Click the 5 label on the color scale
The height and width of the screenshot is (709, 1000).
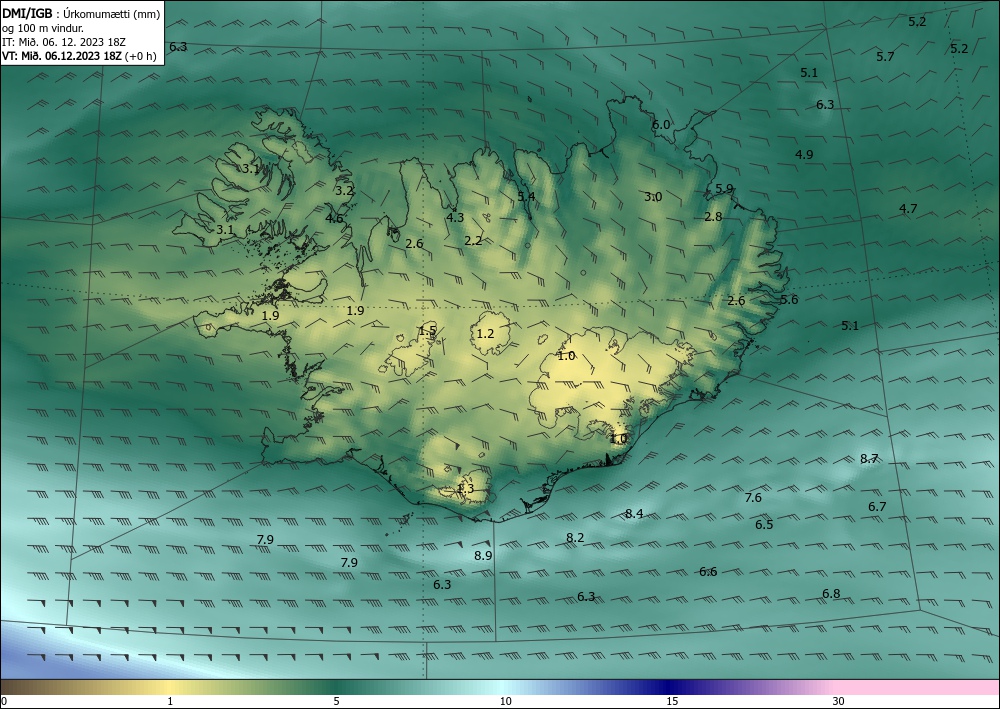(336, 701)
